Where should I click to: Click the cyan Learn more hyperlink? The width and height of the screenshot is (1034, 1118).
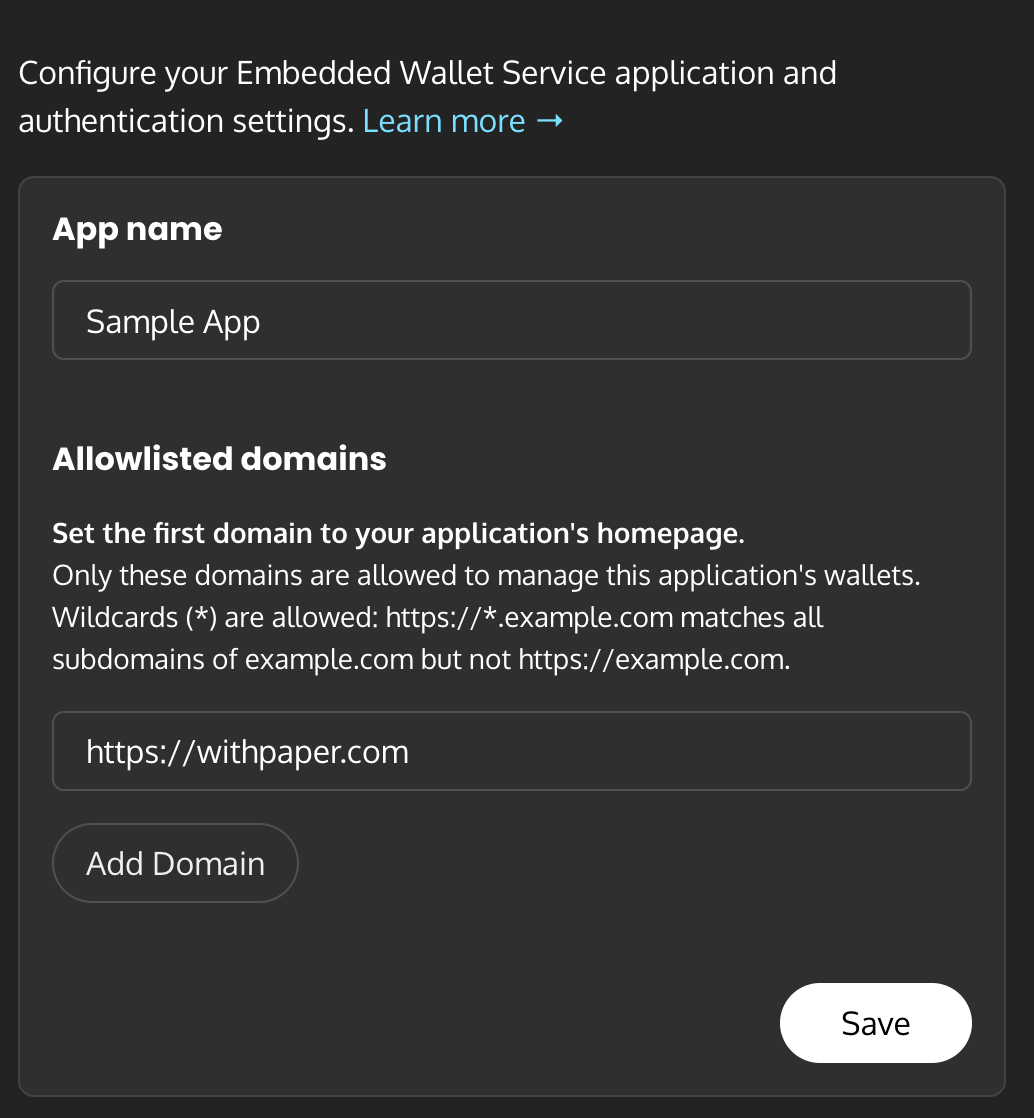pos(444,120)
